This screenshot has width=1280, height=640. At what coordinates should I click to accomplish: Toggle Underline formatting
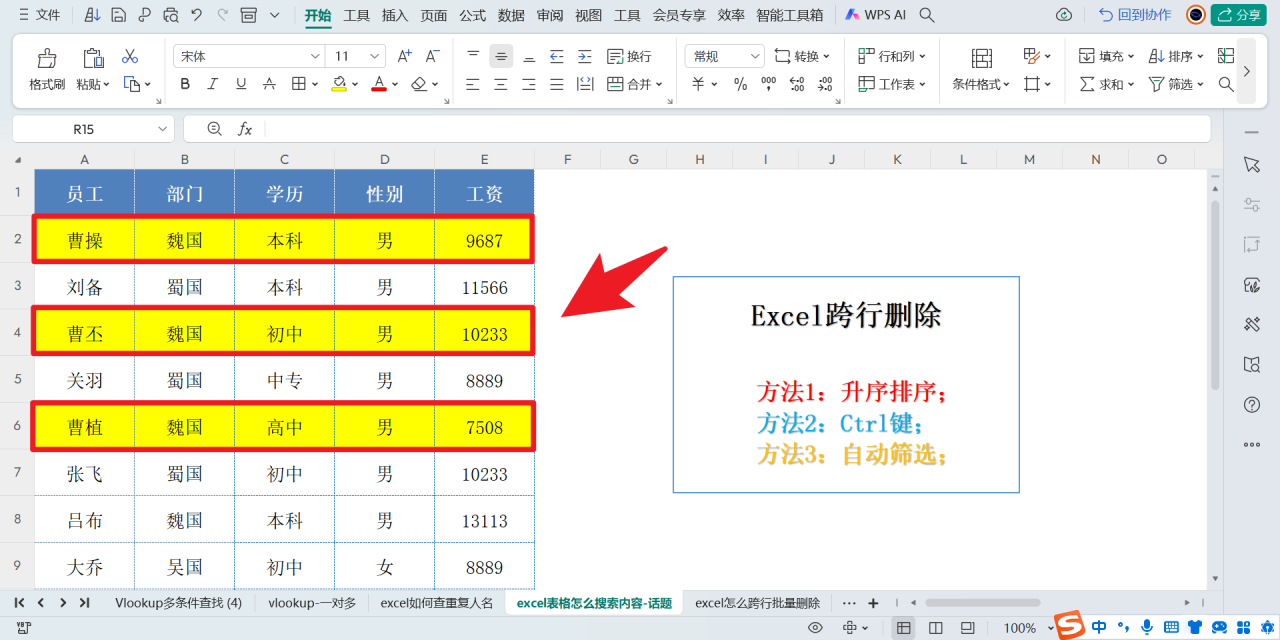pyautogui.click(x=241, y=84)
